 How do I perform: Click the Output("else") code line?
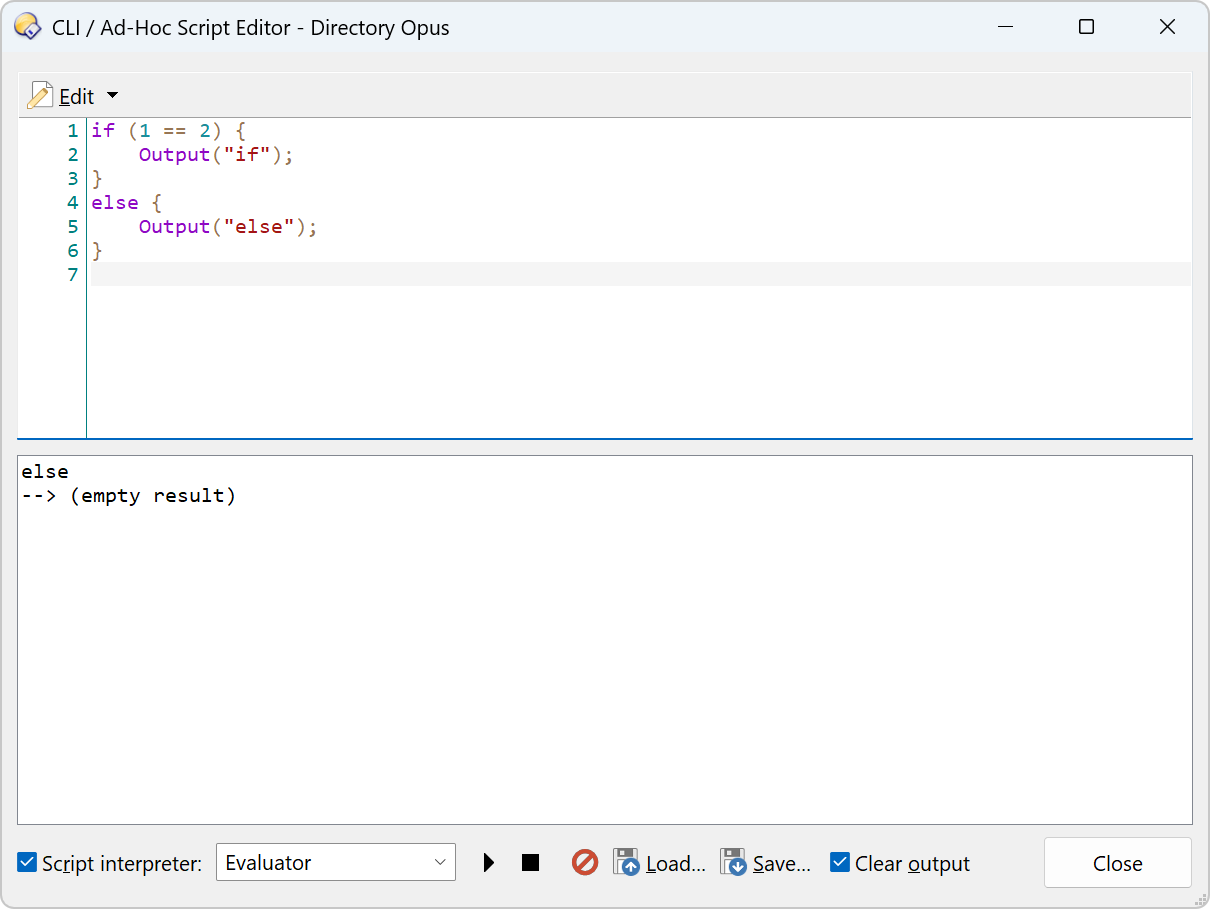pos(227,227)
